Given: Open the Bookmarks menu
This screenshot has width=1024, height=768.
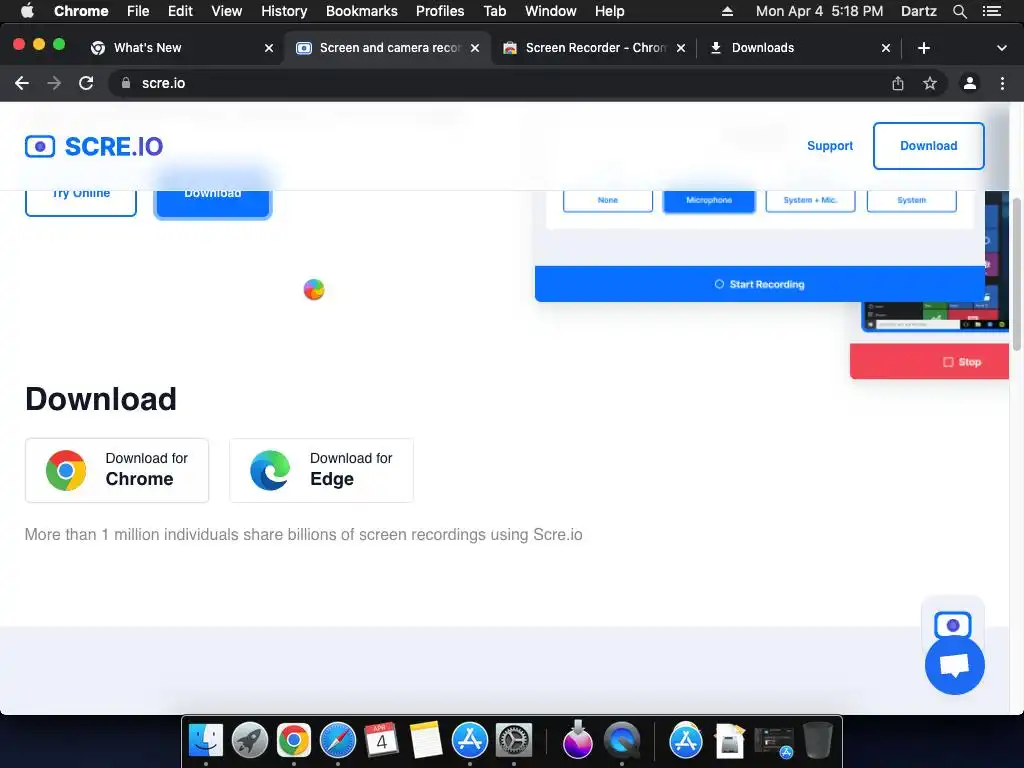Looking at the screenshot, I should point(362,11).
